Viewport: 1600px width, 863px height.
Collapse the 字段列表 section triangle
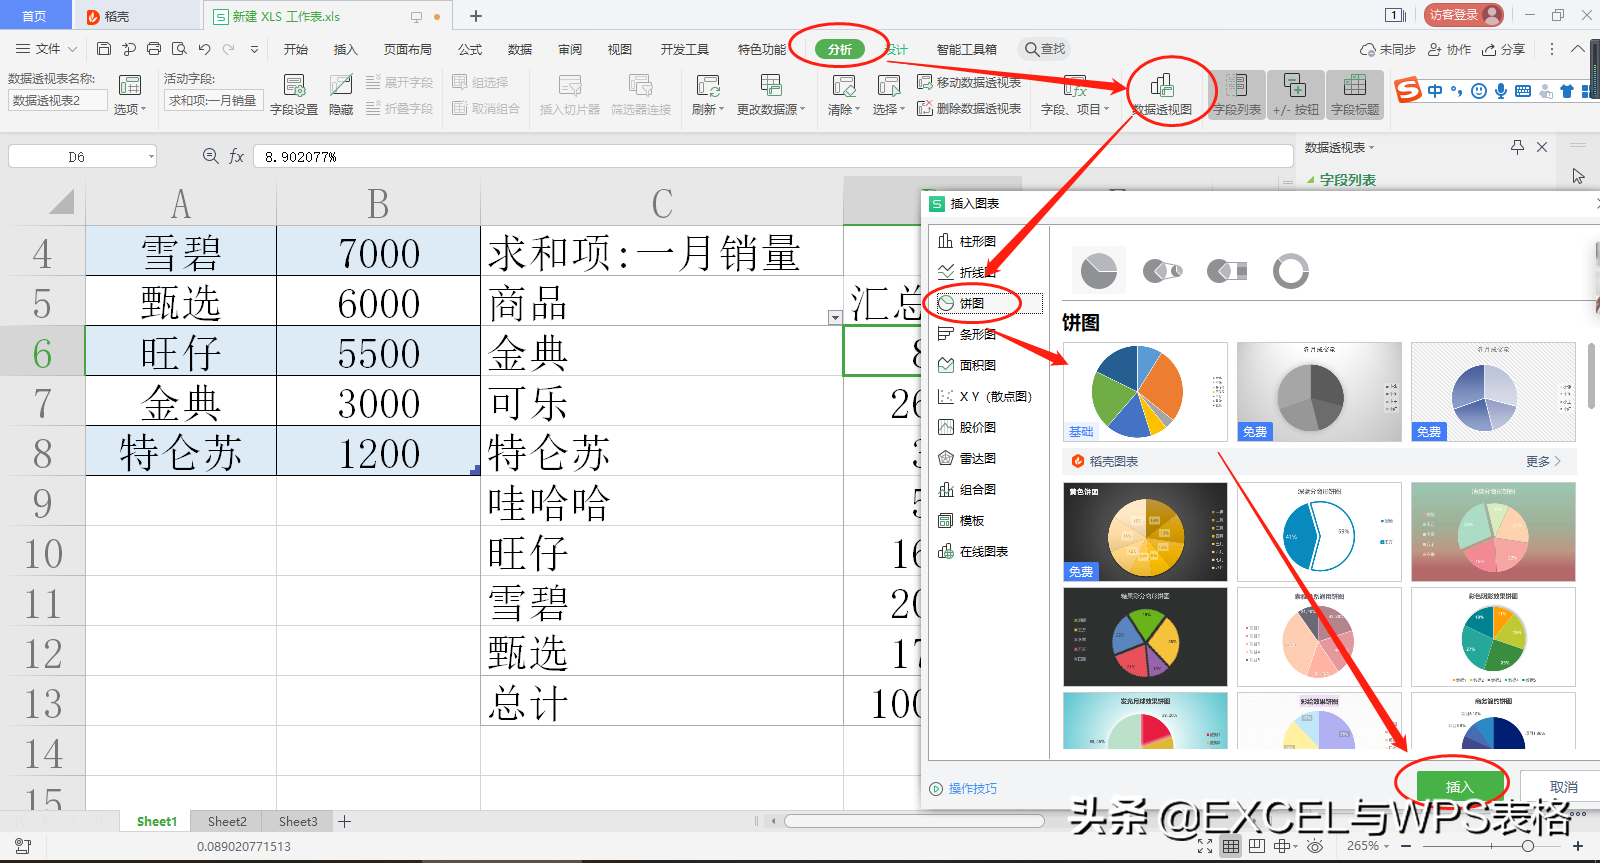click(1311, 180)
